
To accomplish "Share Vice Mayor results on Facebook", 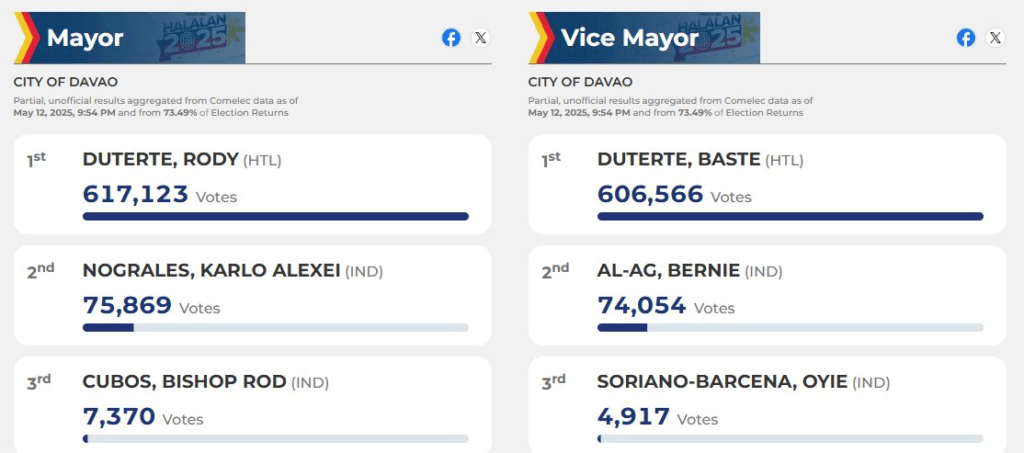I will pos(966,38).
